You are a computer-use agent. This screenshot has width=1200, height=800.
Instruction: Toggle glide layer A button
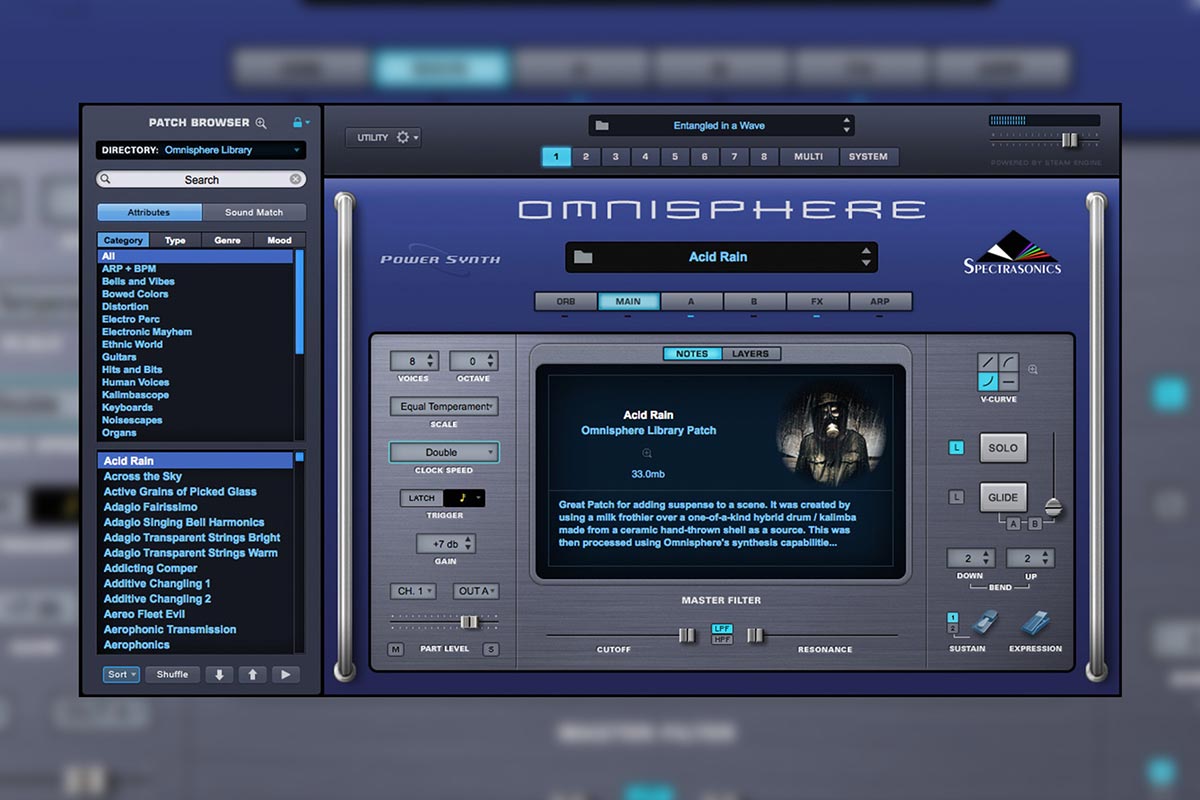[1014, 524]
